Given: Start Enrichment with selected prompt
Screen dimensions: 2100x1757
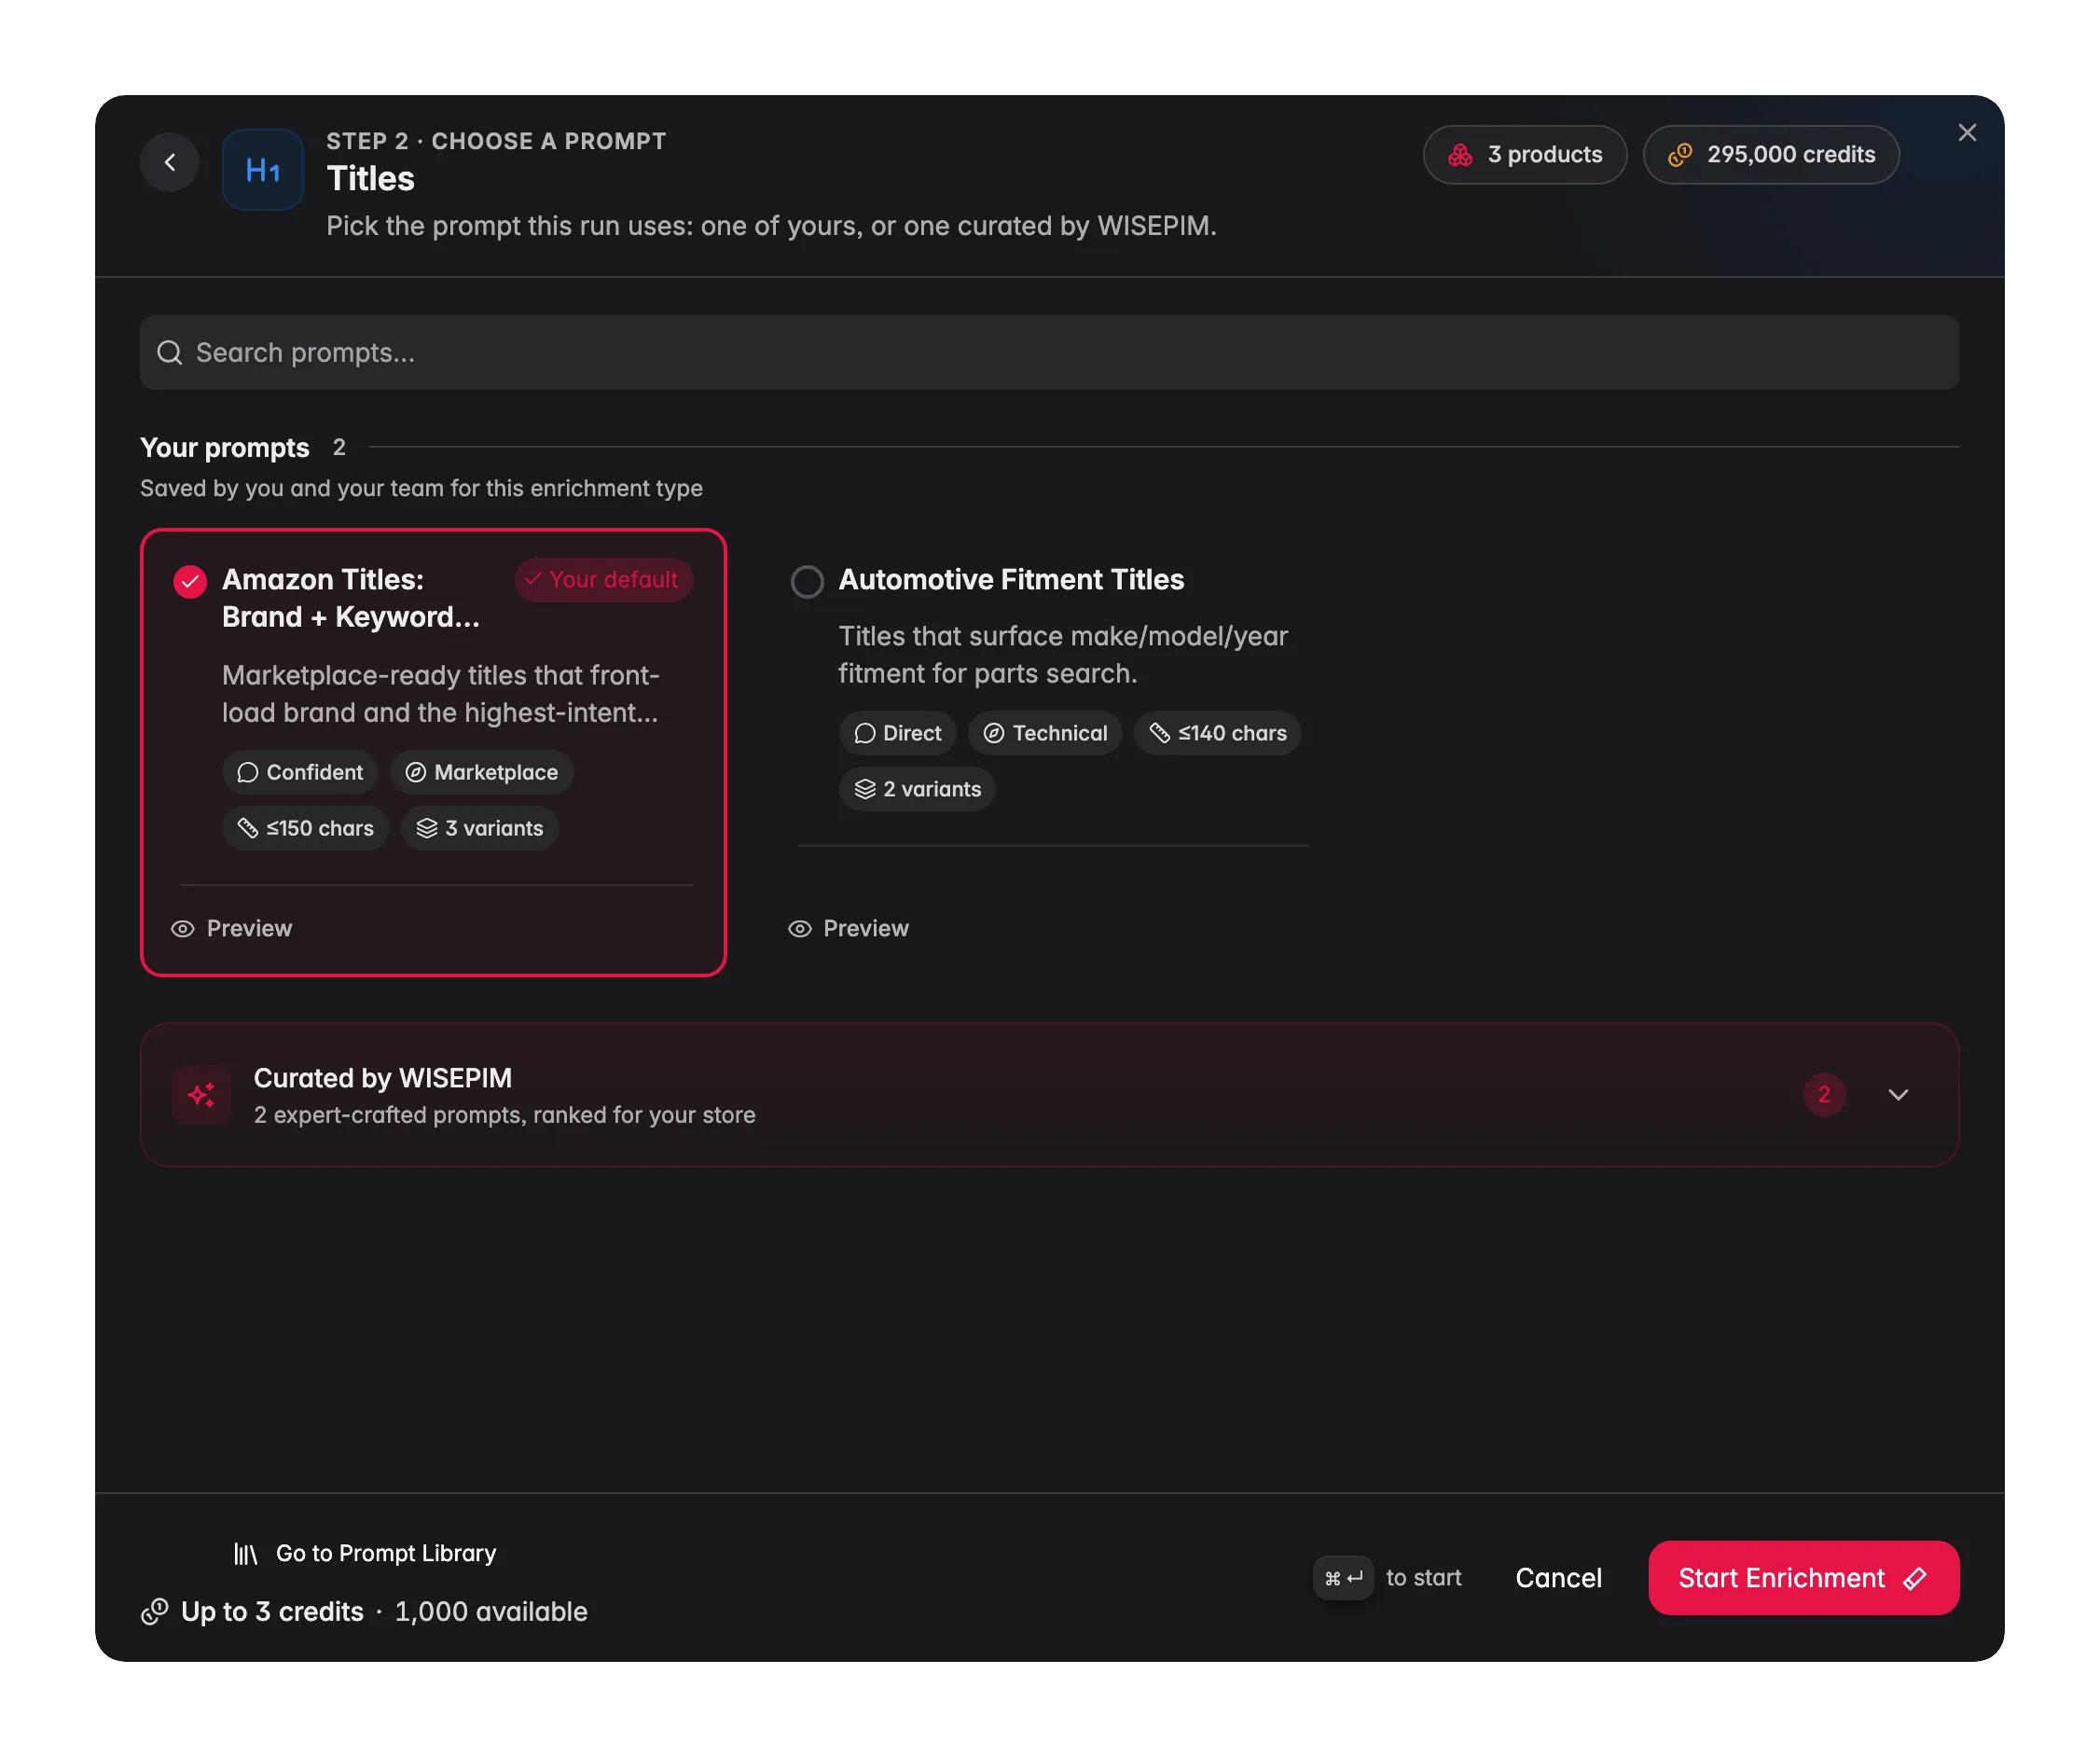Looking at the screenshot, I should point(1803,1578).
